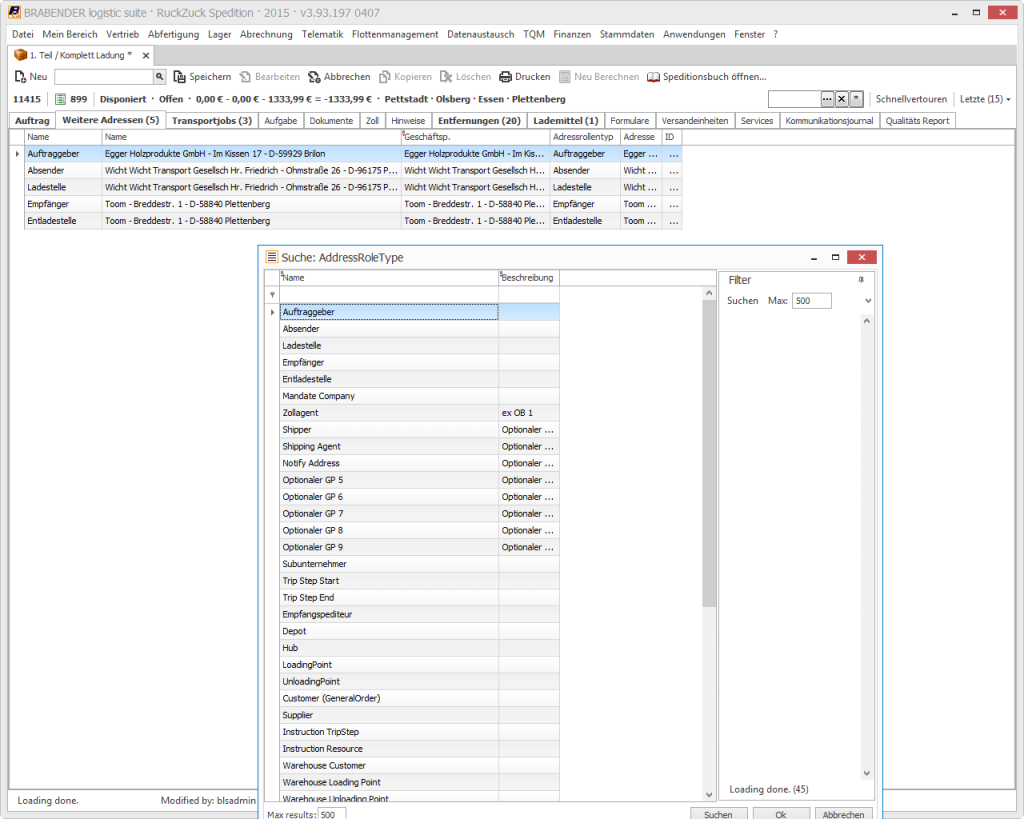Click the ellipsis button in Auftraggeber row
The image size is (1024, 819).
point(673,154)
